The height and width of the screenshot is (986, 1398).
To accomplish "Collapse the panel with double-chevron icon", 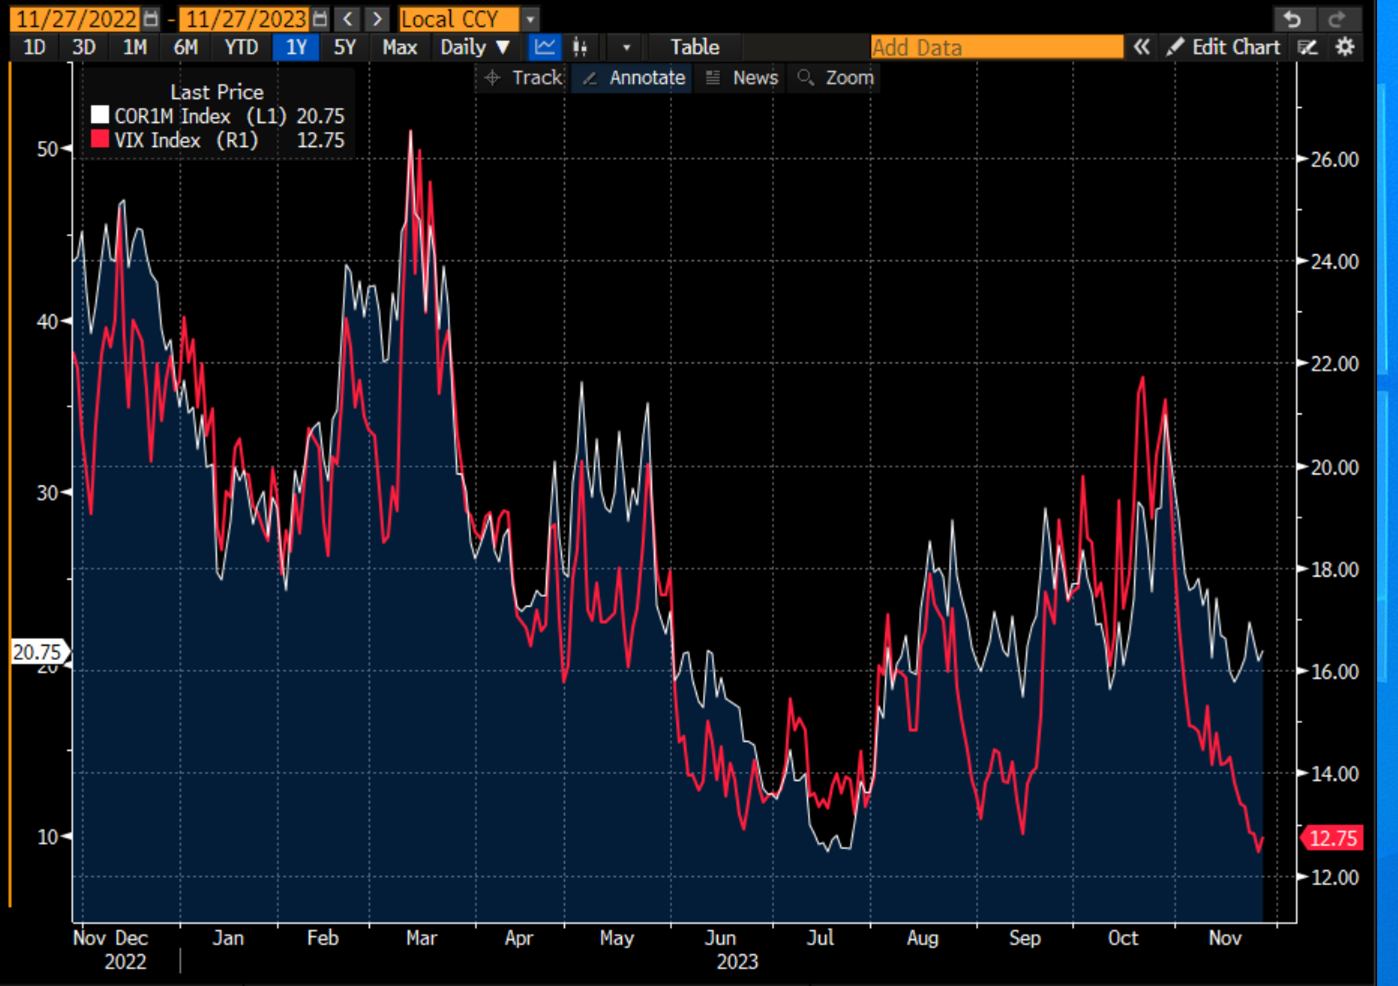I will click(1141, 47).
